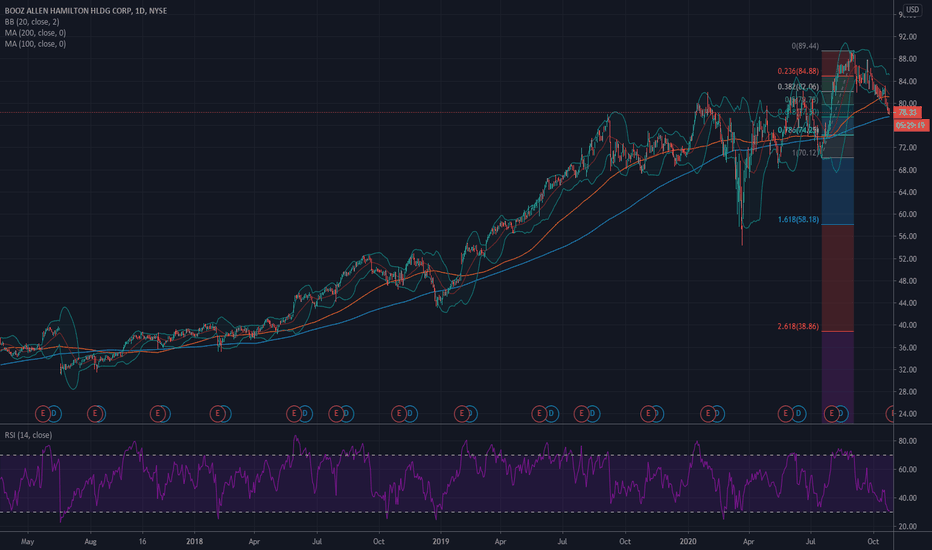Select the 0.786(74.25) Fibonacci level label

[798, 130]
